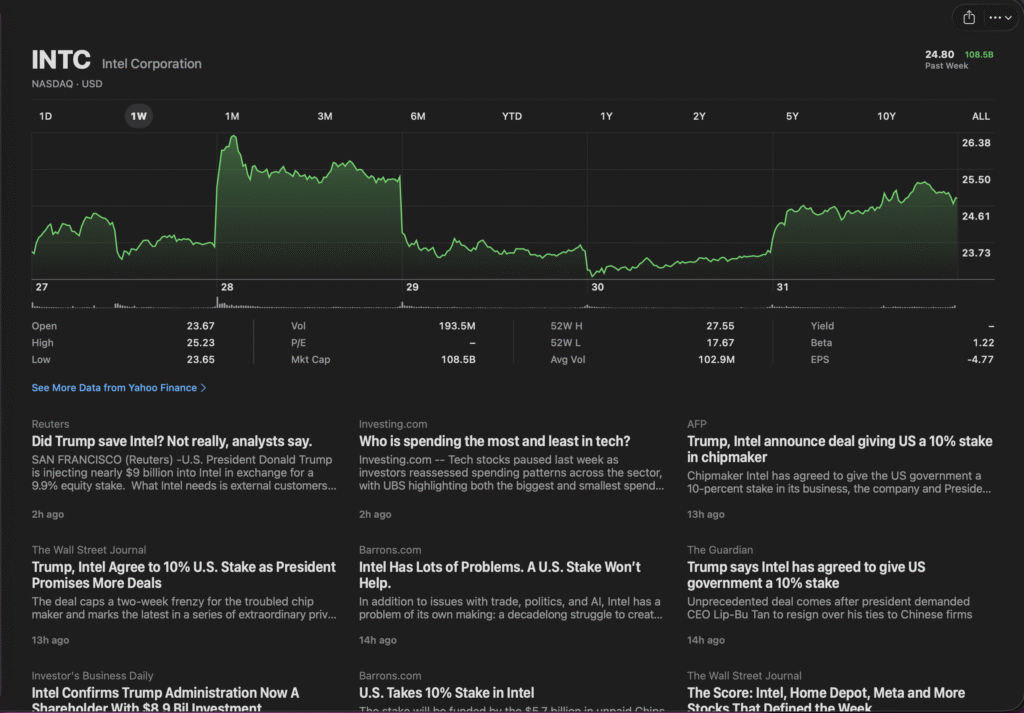Click chevron beside Yahoo Finance link
The height and width of the screenshot is (713, 1024).
click(x=203, y=388)
